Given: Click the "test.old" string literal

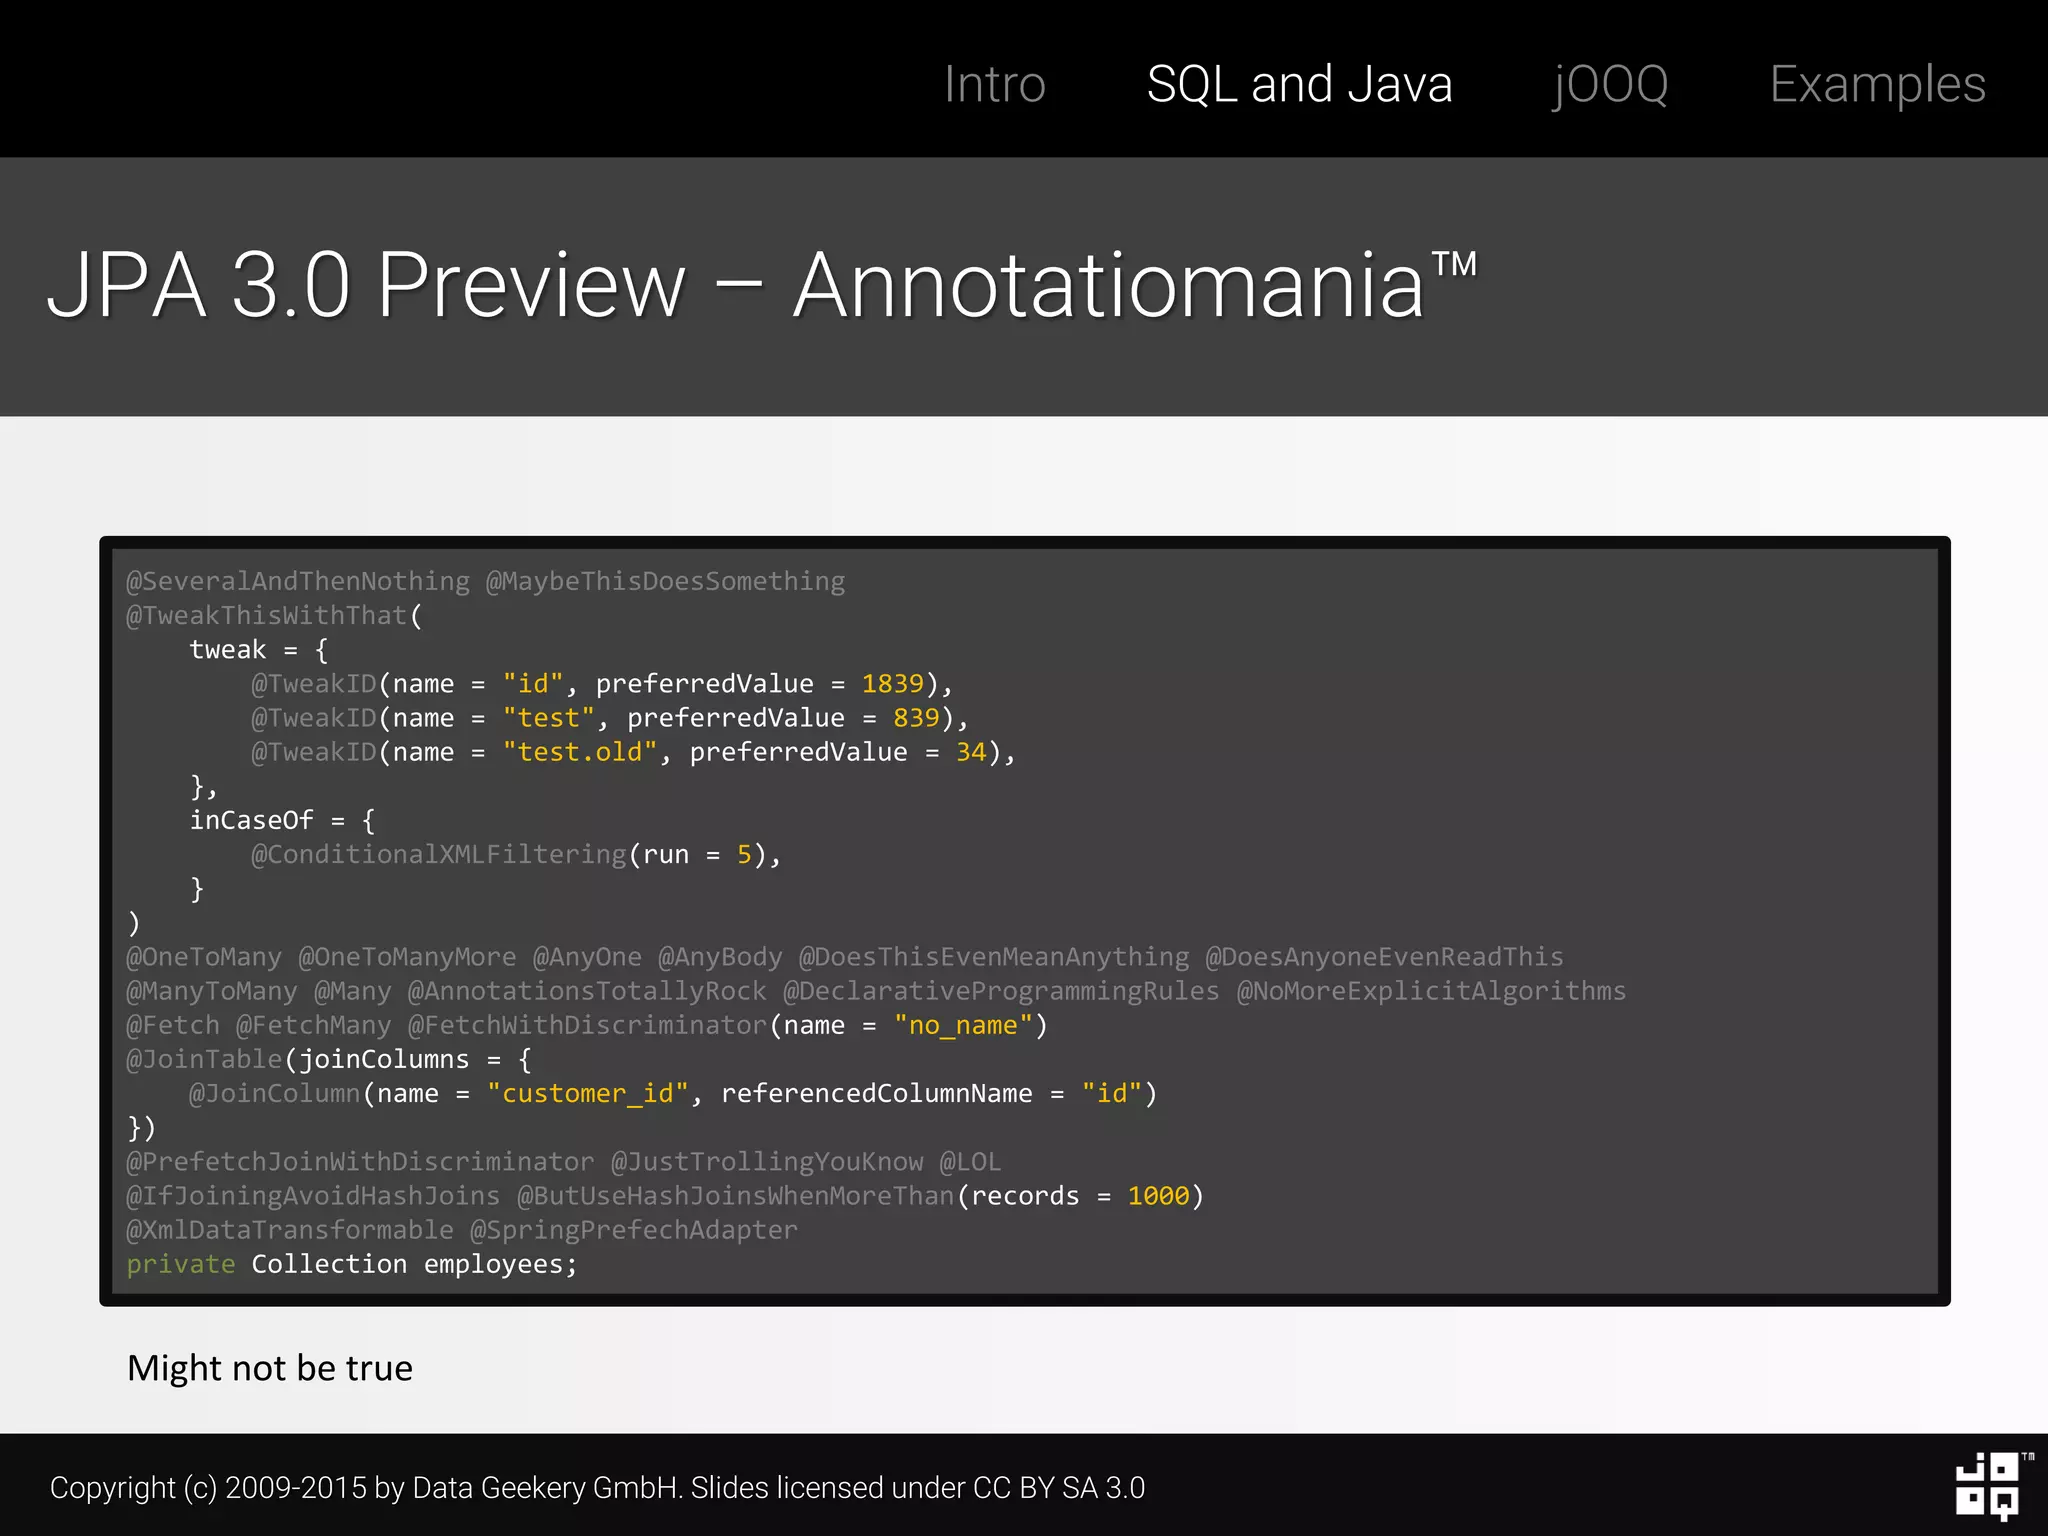Looking at the screenshot, I should [580, 752].
